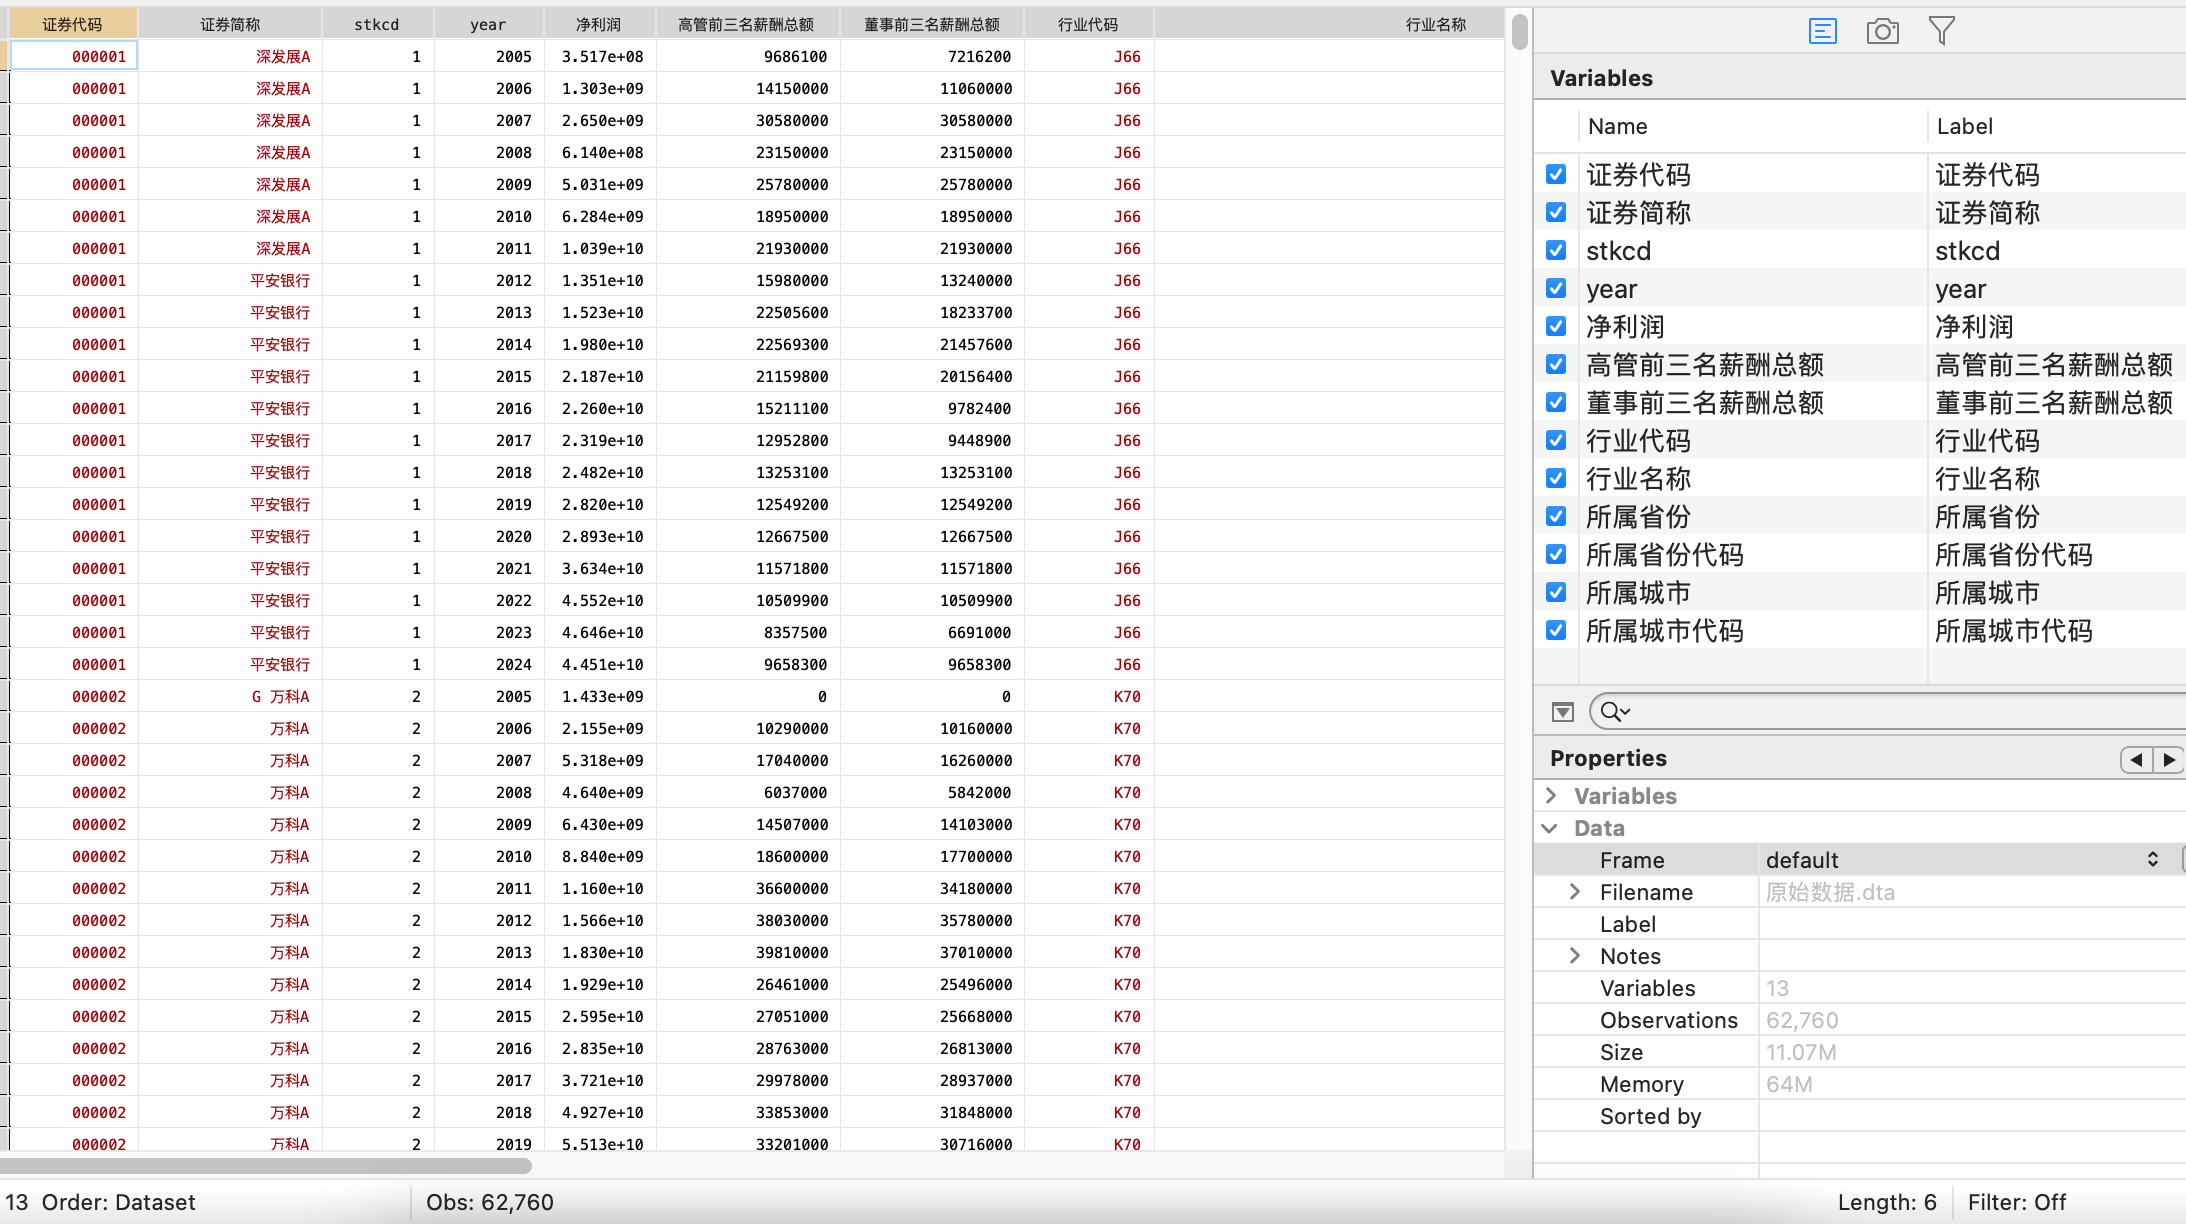Click the Variables properties panel icon
This screenshot has width=2186, height=1224.
(x=1822, y=32)
